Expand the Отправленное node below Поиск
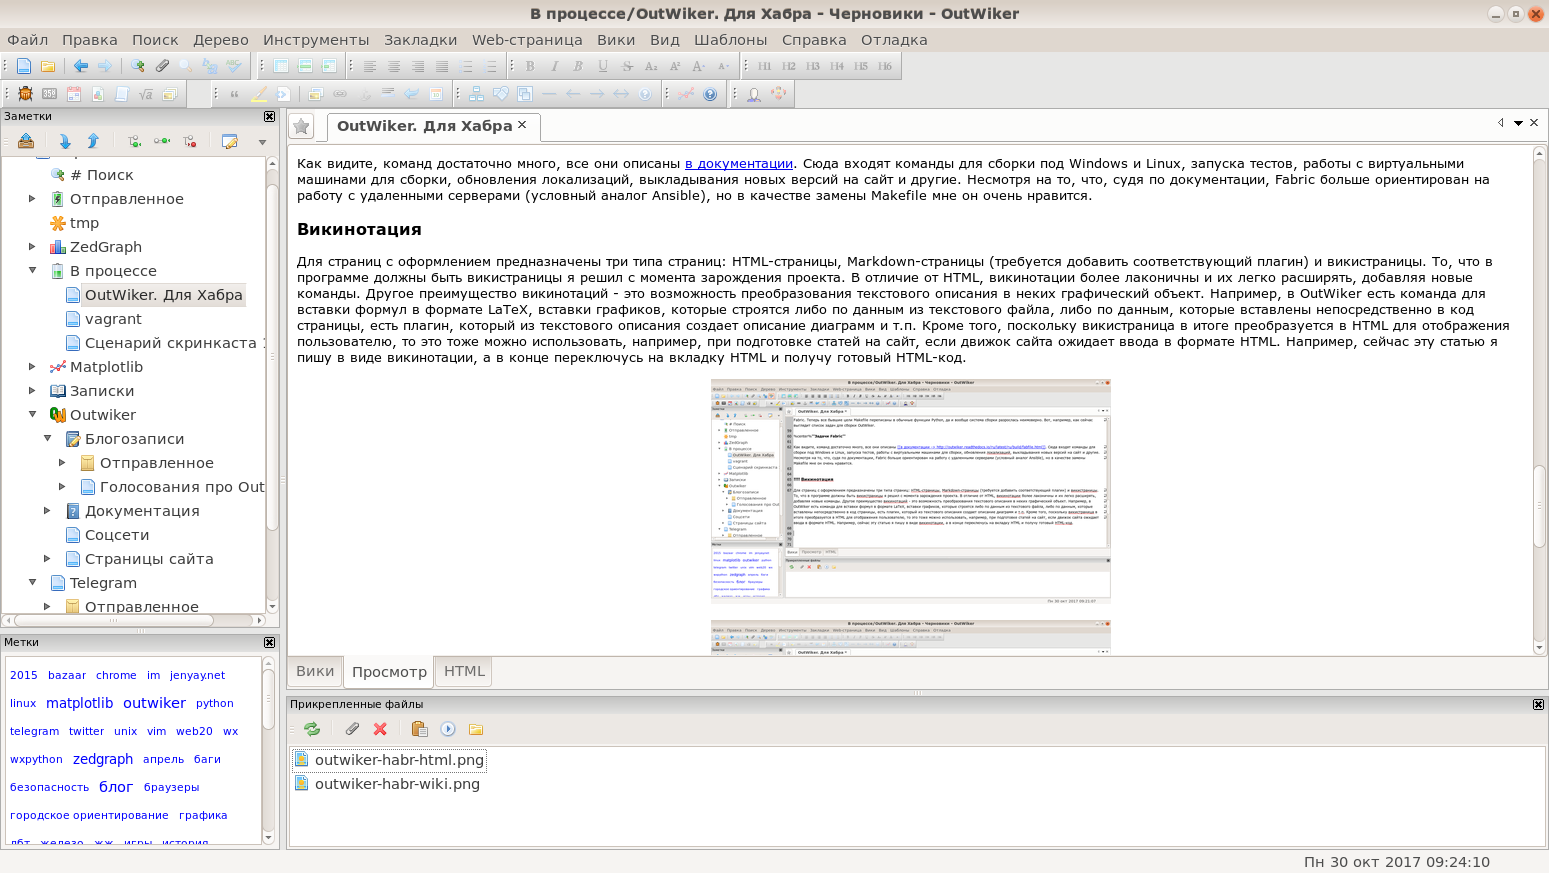The height and width of the screenshot is (873, 1549). point(32,199)
